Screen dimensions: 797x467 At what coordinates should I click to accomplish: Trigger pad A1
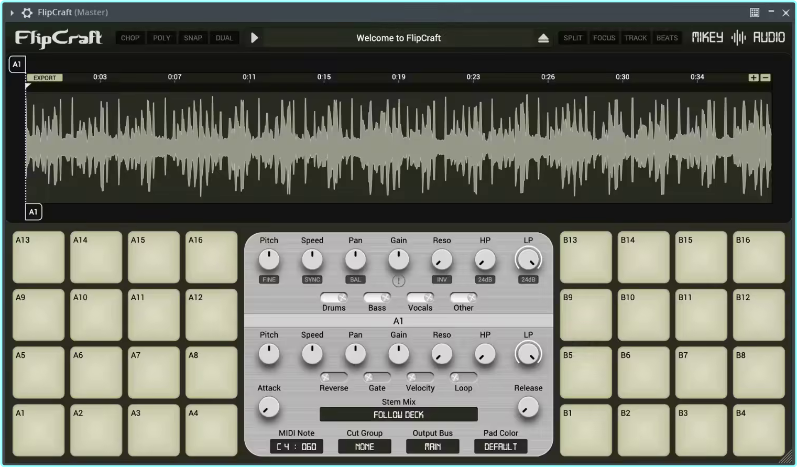pyautogui.click(x=39, y=430)
